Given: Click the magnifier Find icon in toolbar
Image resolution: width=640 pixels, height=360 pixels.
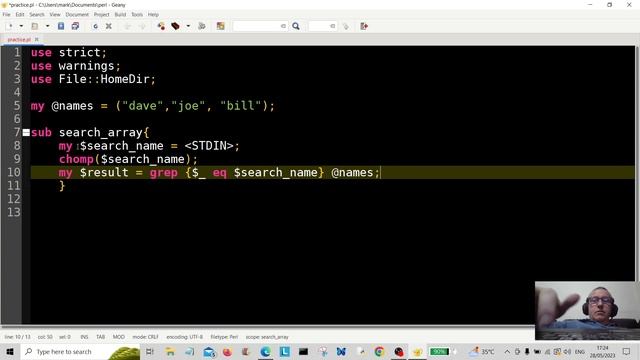Looking at the screenshot, I should [x=296, y=26].
